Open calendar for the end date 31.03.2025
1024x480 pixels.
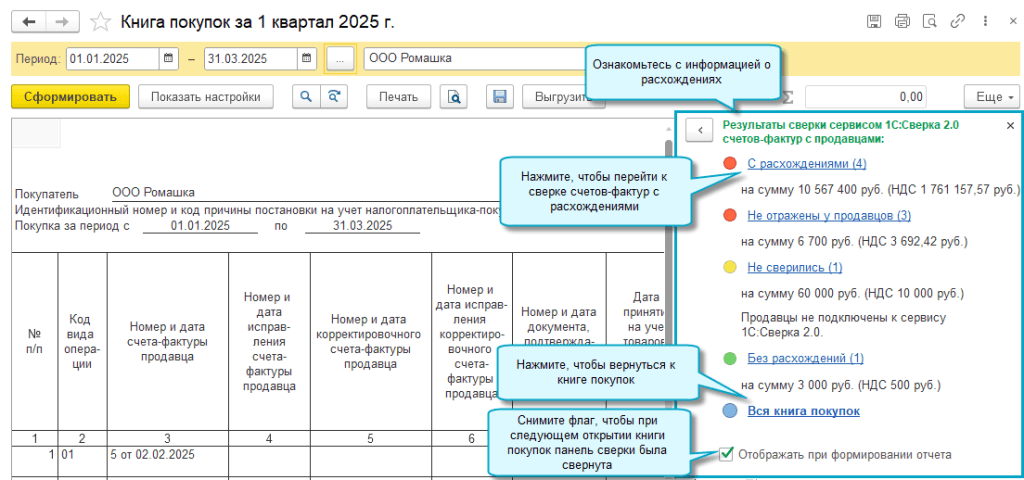tap(307, 59)
